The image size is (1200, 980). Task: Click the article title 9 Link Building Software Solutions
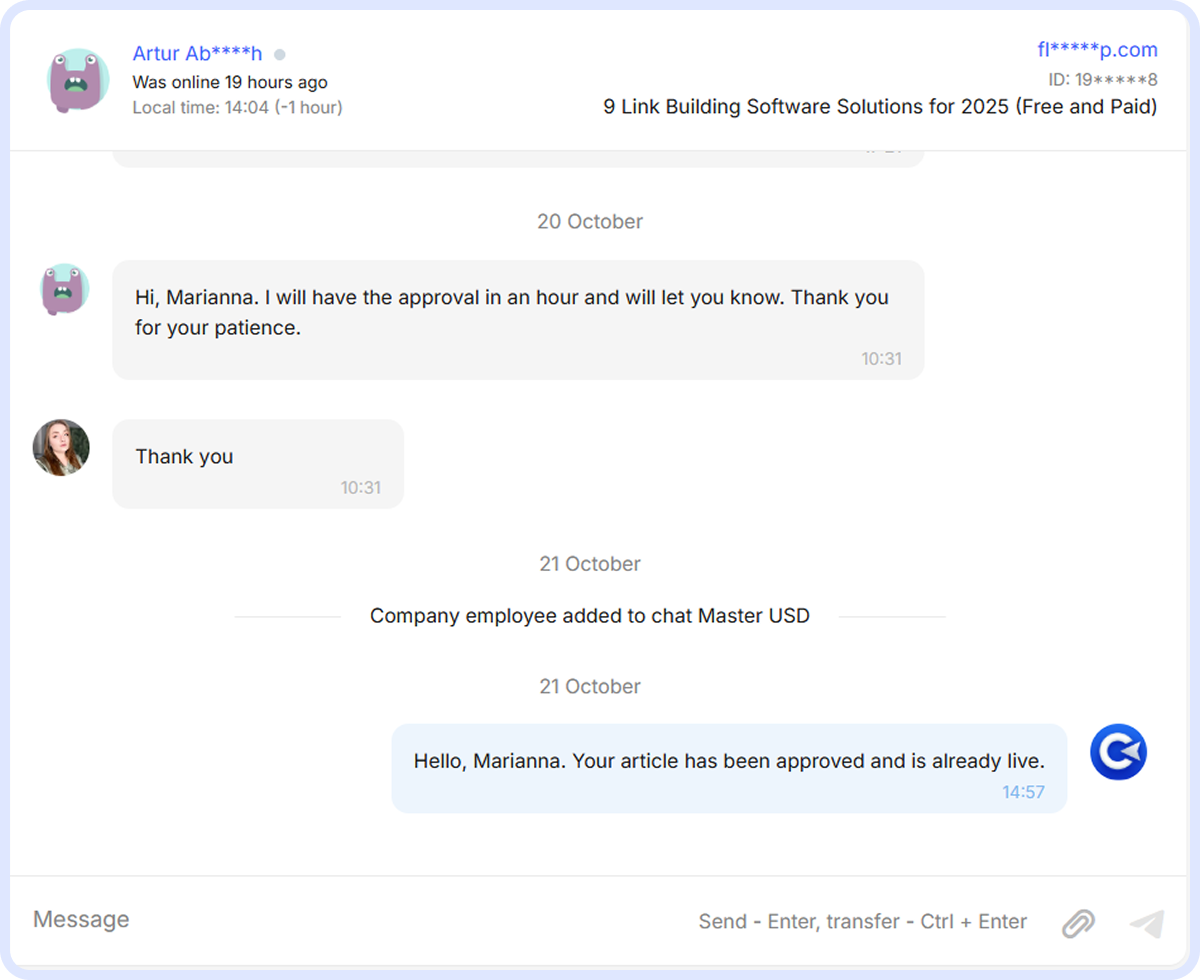[878, 106]
